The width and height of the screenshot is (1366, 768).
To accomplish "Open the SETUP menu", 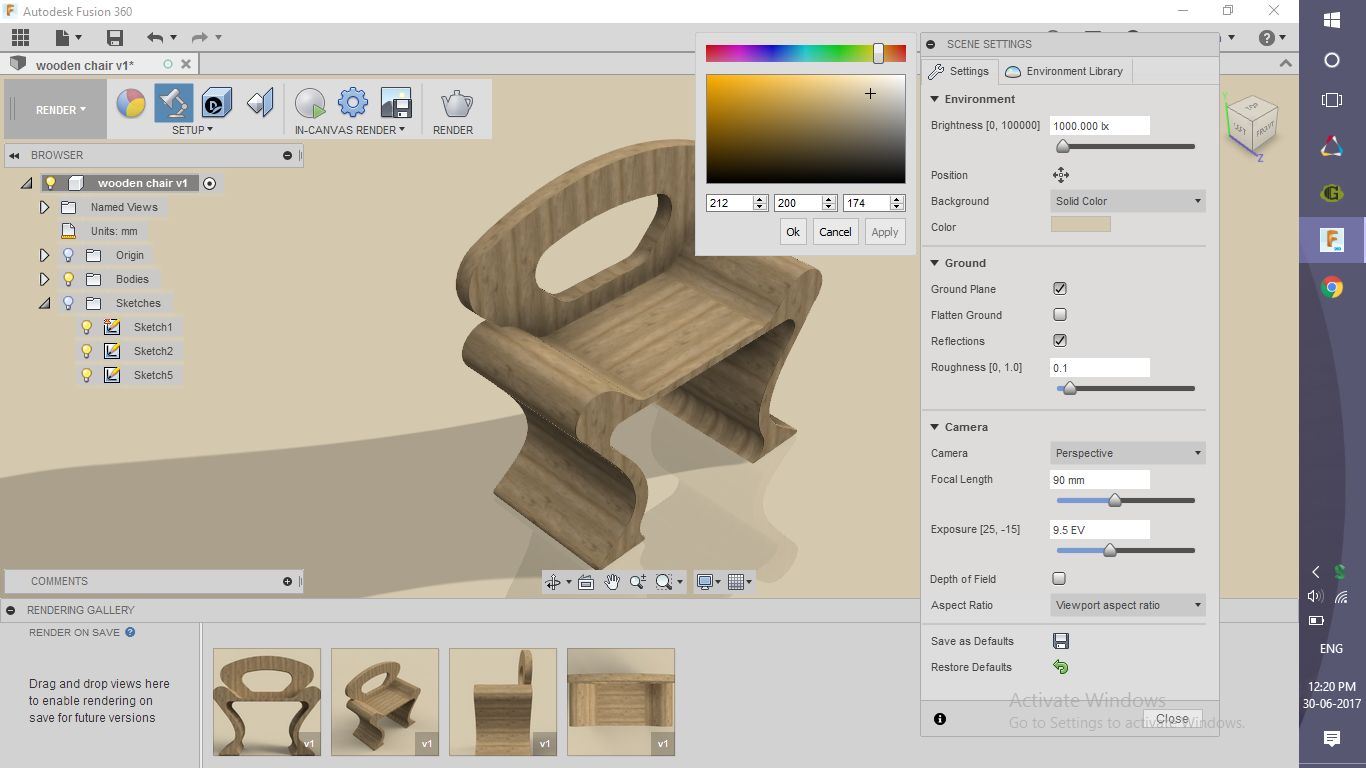I will 192,130.
